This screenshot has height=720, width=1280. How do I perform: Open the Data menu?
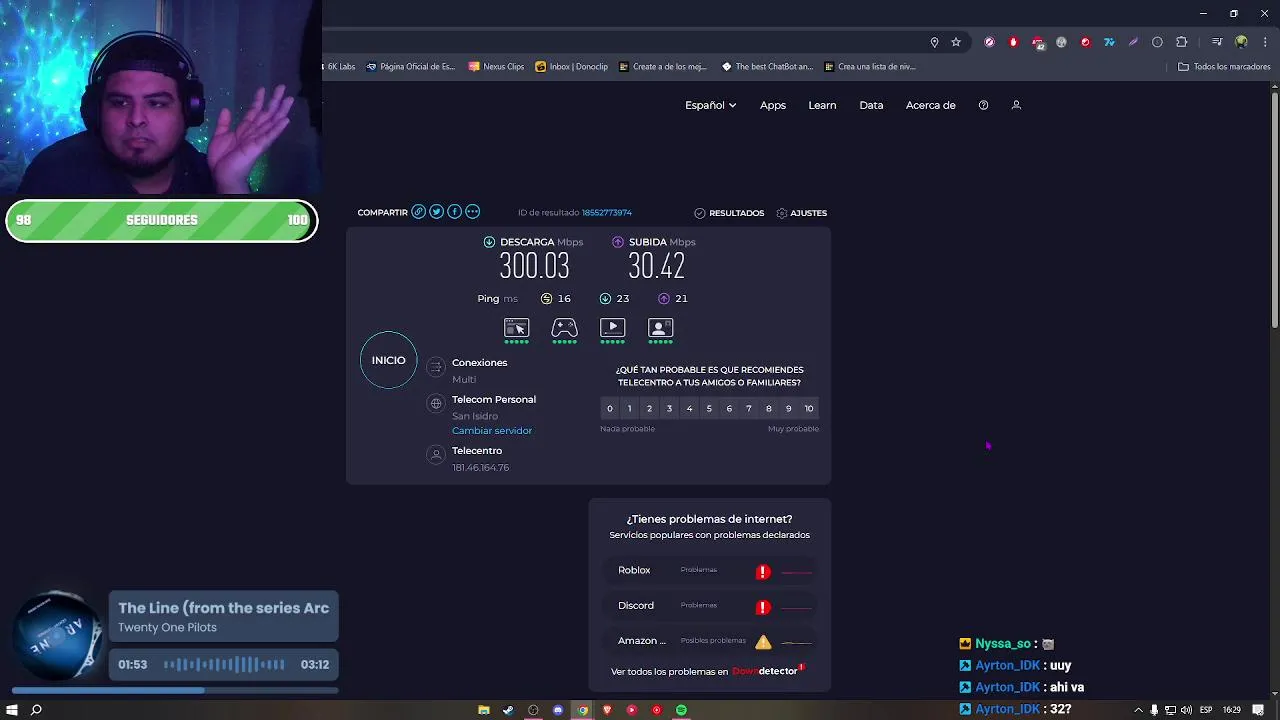[871, 105]
